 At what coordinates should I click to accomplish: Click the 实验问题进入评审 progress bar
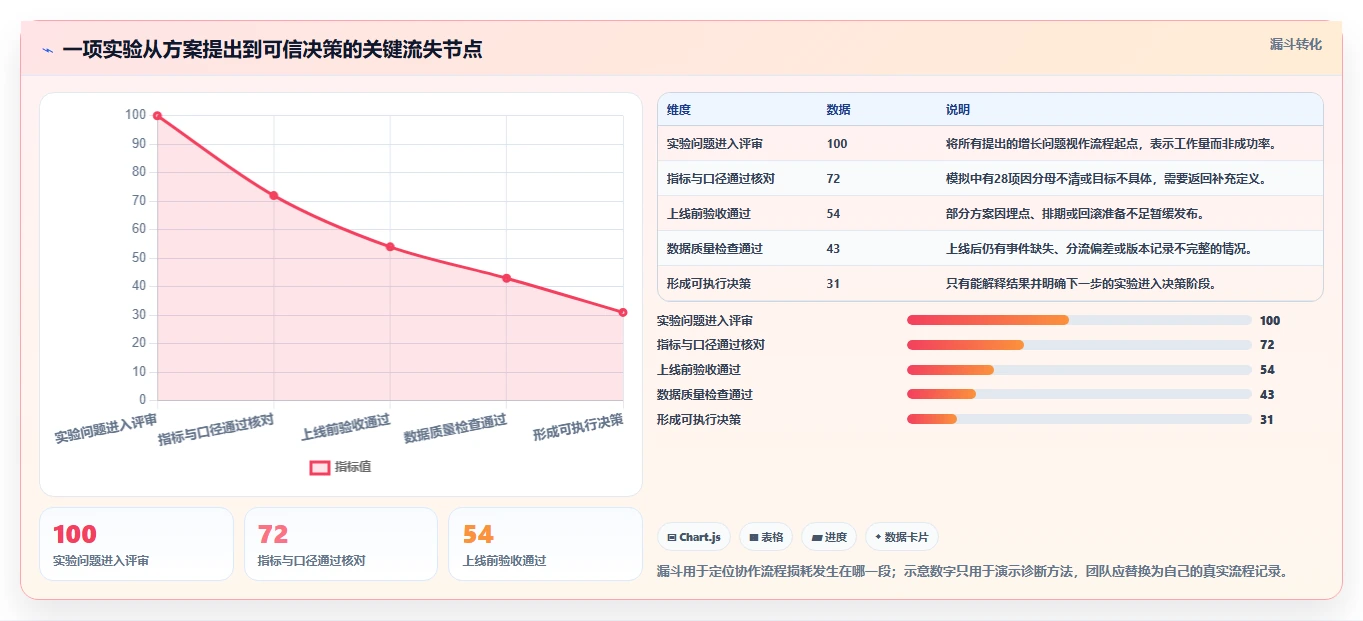(1079, 320)
